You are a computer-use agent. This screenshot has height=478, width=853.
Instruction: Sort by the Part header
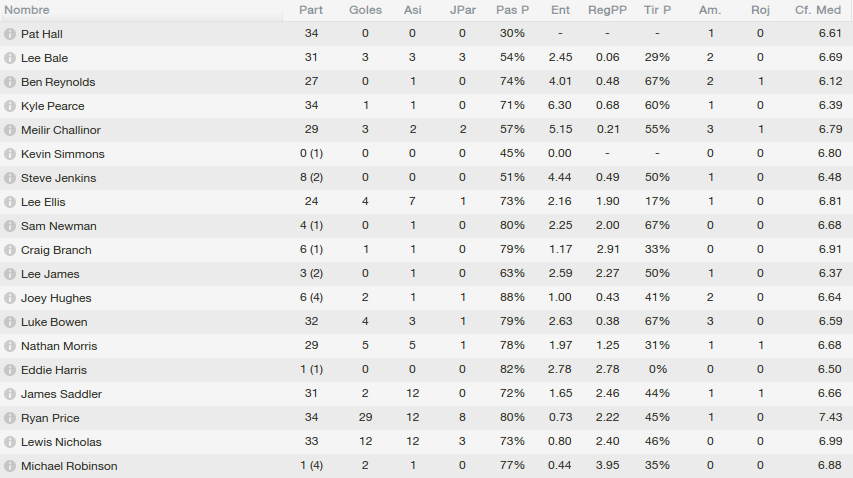[311, 10]
